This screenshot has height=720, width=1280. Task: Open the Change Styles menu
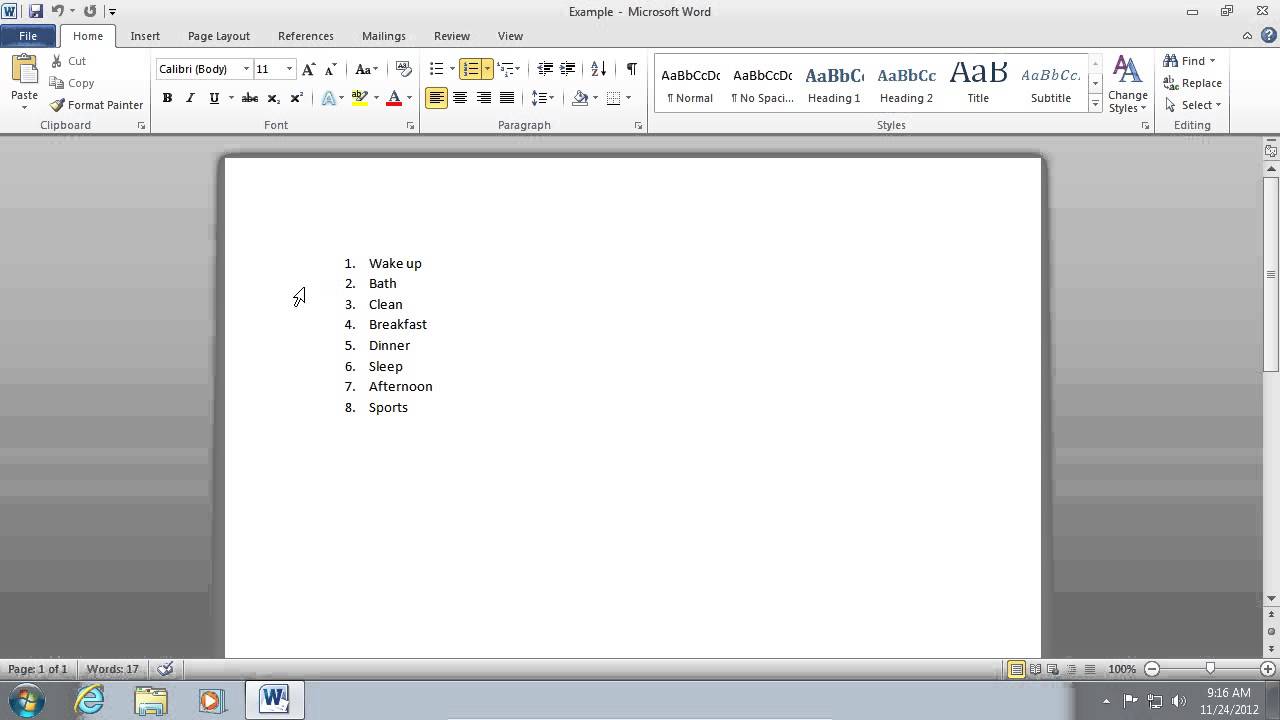[x=1128, y=84]
